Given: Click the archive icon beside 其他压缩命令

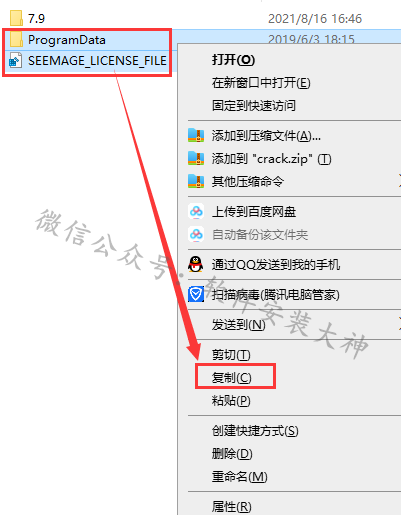Looking at the screenshot, I should [x=196, y=182].
